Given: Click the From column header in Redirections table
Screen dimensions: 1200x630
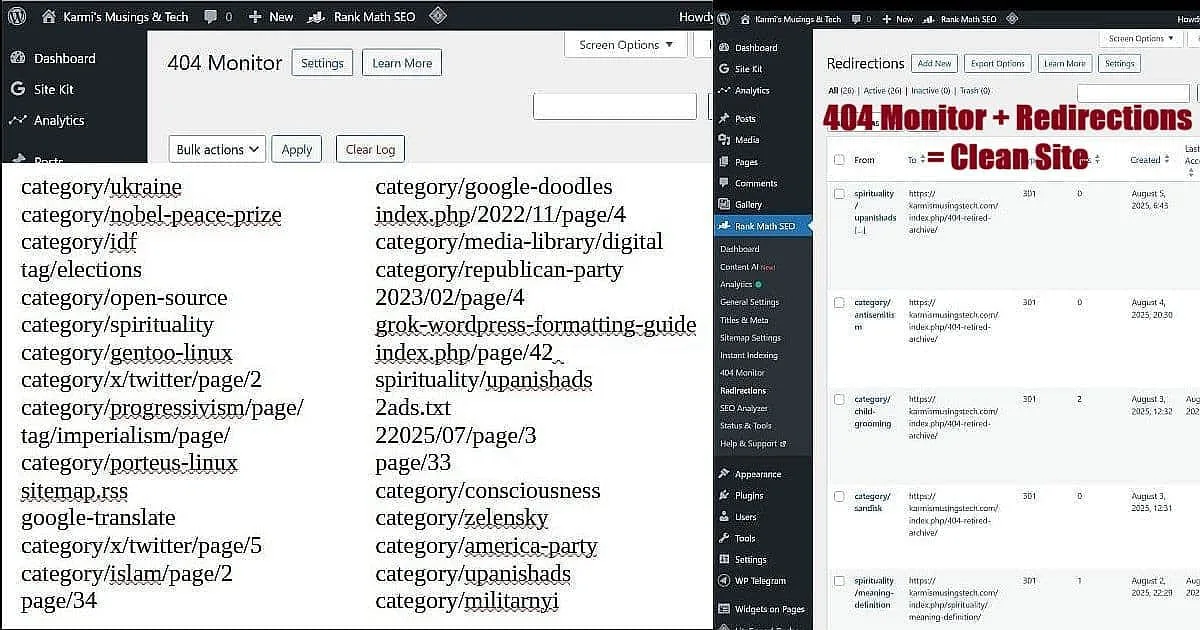Looking at the screenshot, I should 864,160.
